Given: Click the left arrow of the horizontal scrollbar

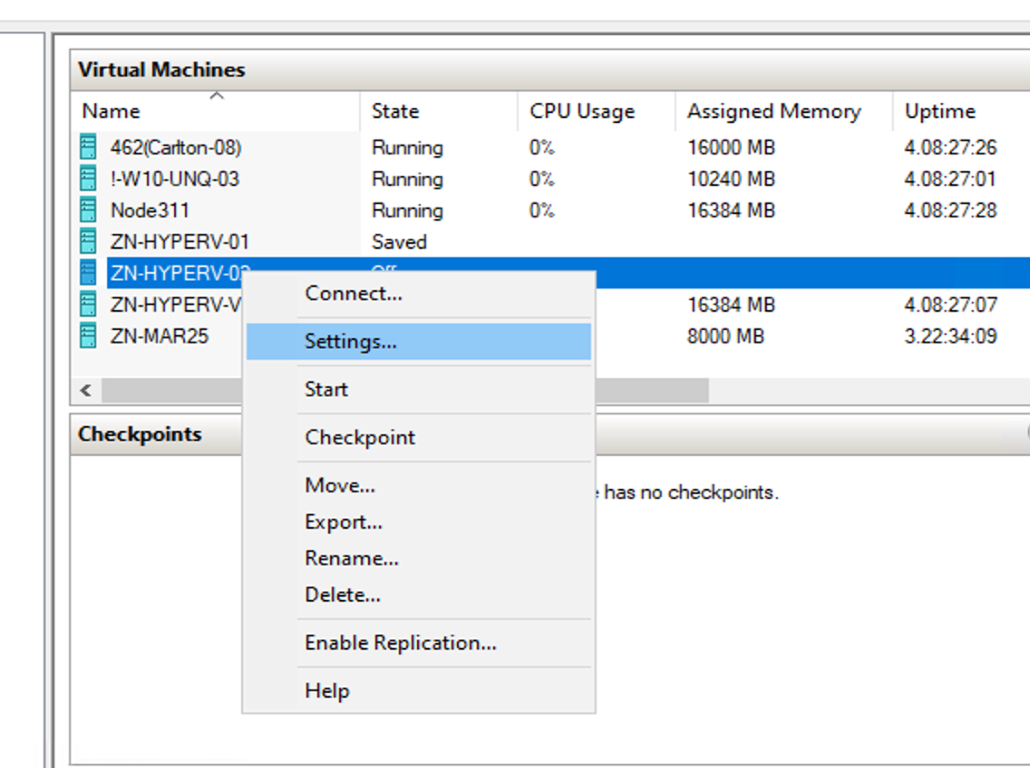Looking at the screenshot, I should (85, 390).
